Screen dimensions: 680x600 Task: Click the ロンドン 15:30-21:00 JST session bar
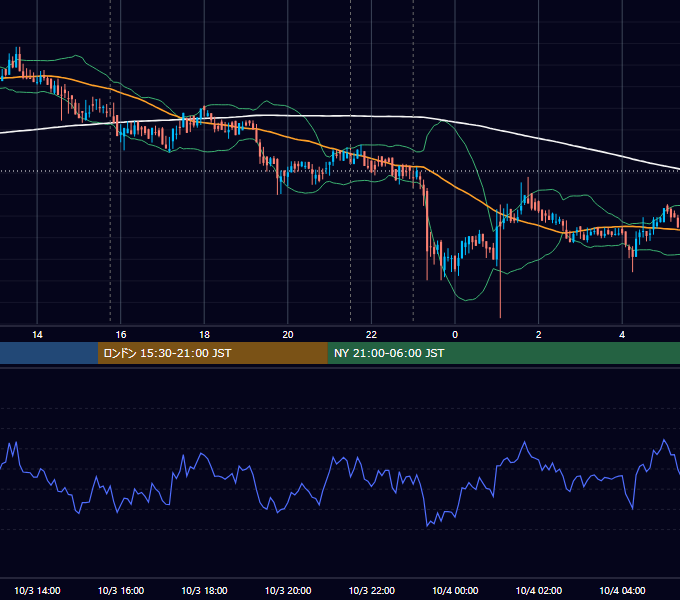(x=212, y=353)
